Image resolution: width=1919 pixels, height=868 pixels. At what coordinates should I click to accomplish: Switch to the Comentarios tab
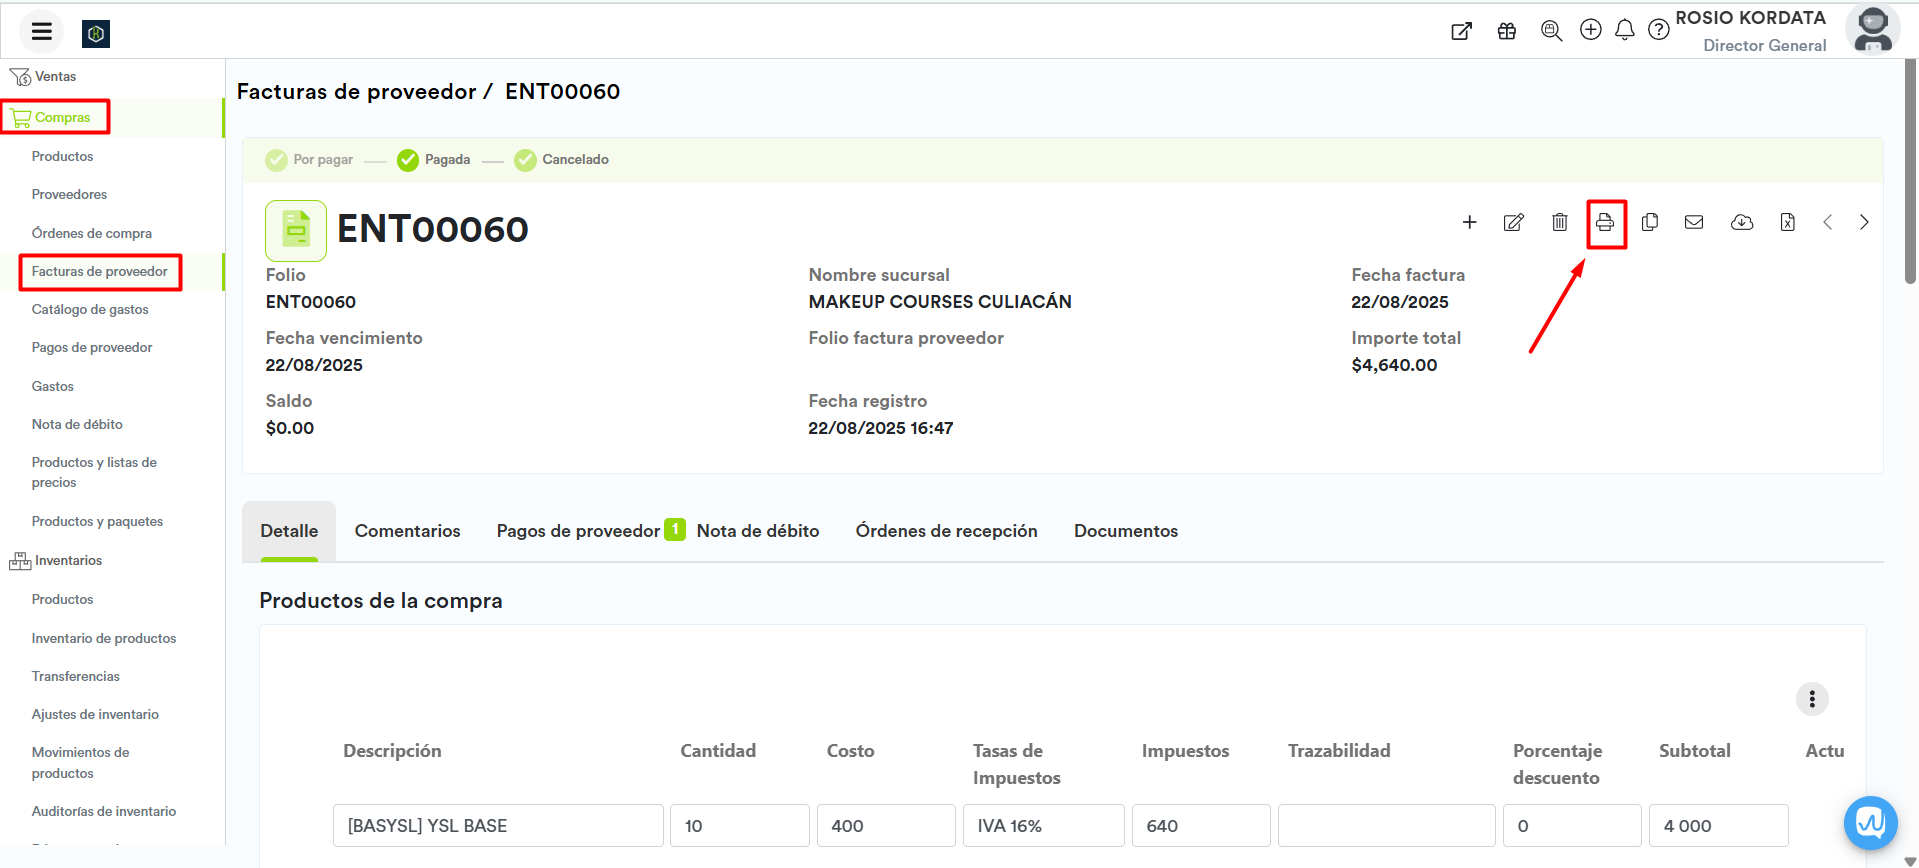point(407,531)
